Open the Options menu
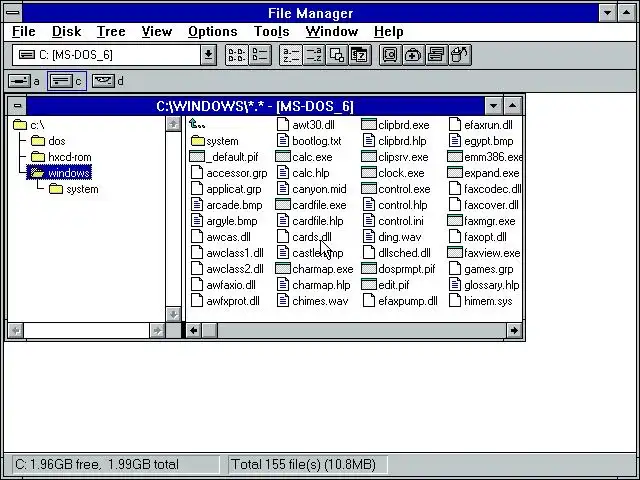640x480 pixels. [213, 31]
